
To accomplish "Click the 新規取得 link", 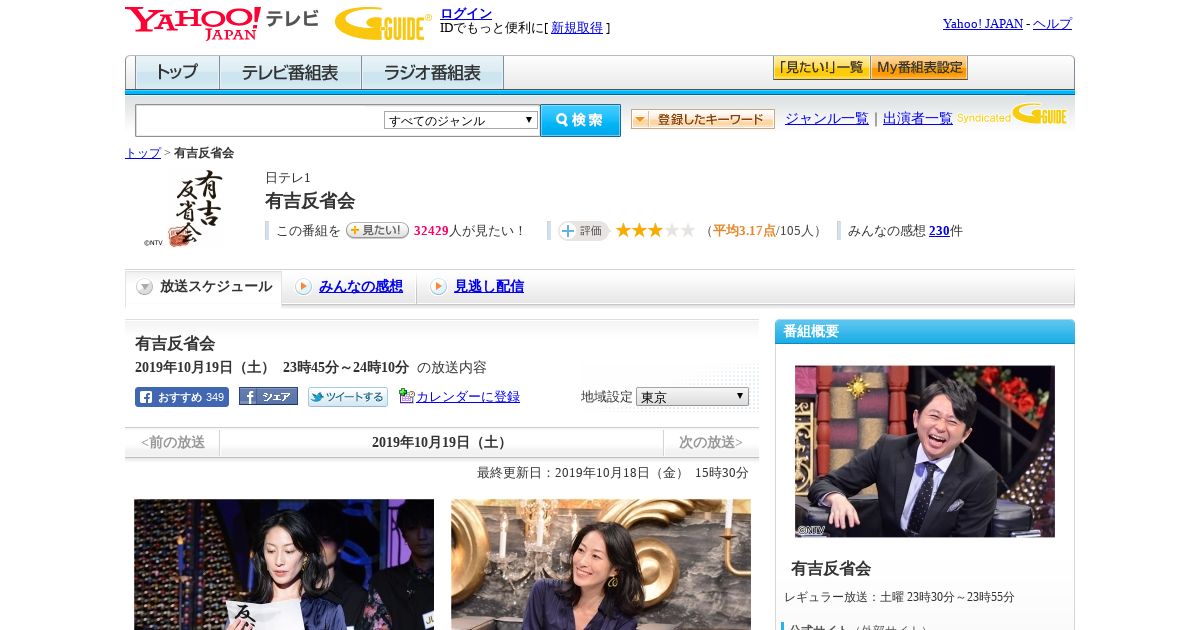I will click(577, 28).
